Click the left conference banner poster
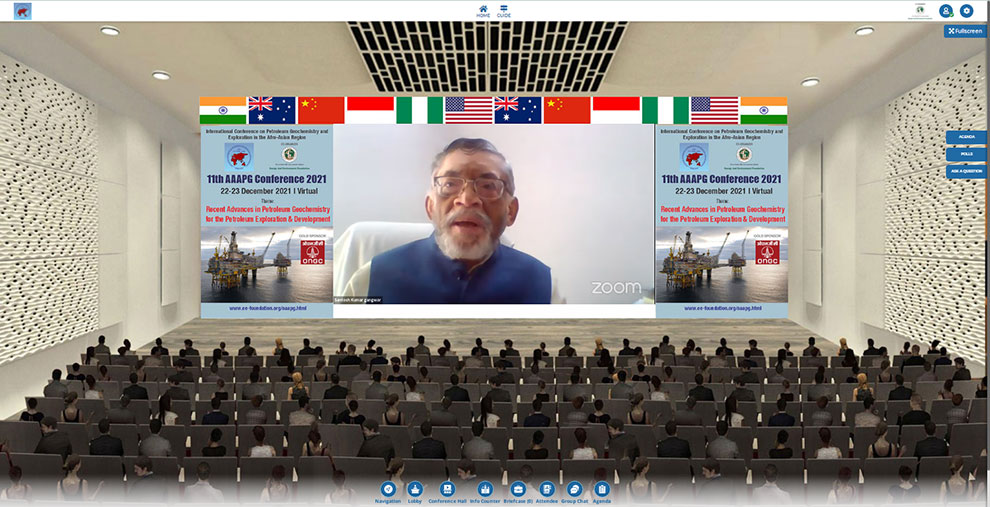The width and height of the screenshot is (990, 507). pyautogui.click(x=266, y=220)
